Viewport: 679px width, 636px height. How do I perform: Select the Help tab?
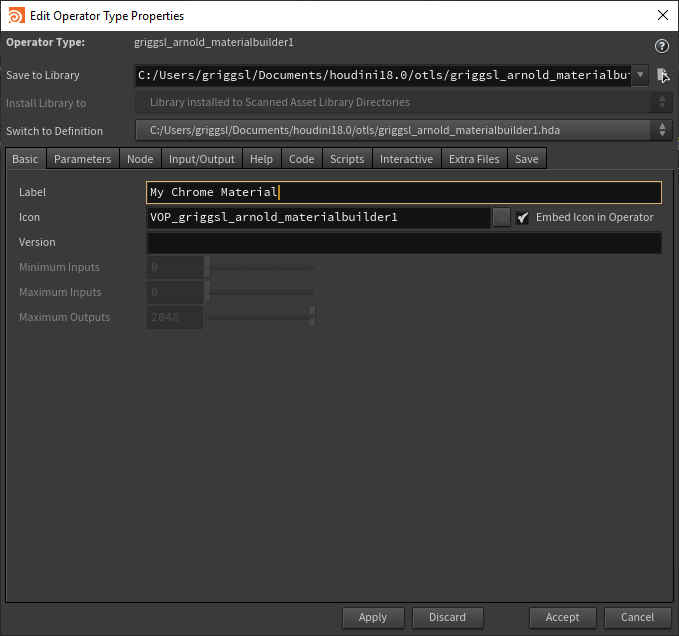[x=261, y=159]
